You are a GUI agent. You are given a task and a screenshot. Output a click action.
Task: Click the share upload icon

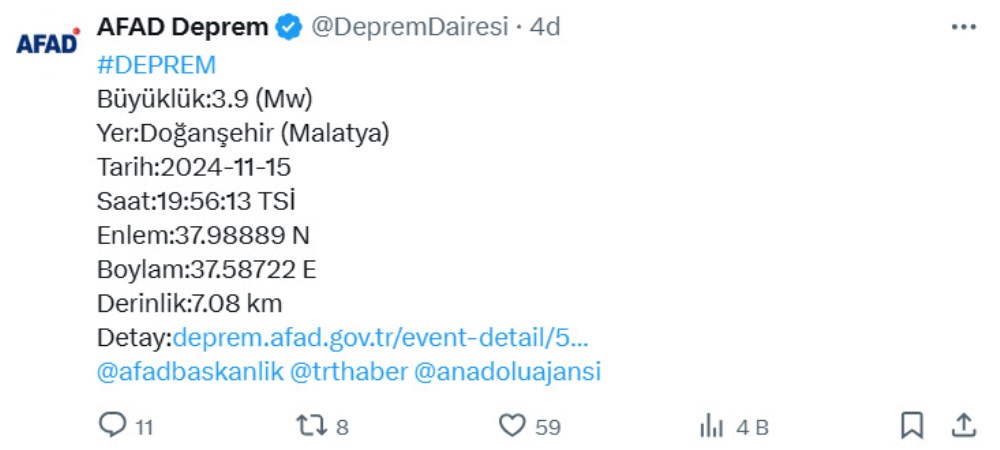pos(963,425)
